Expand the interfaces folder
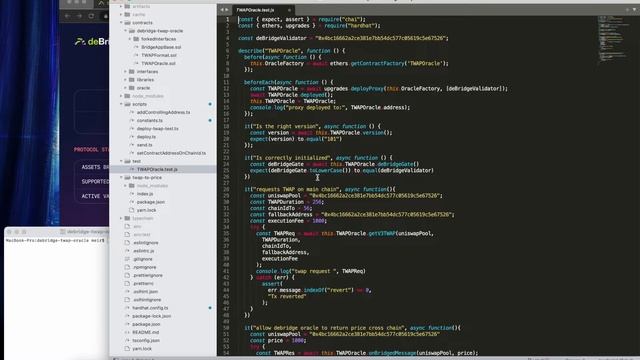 pos(126,71)
